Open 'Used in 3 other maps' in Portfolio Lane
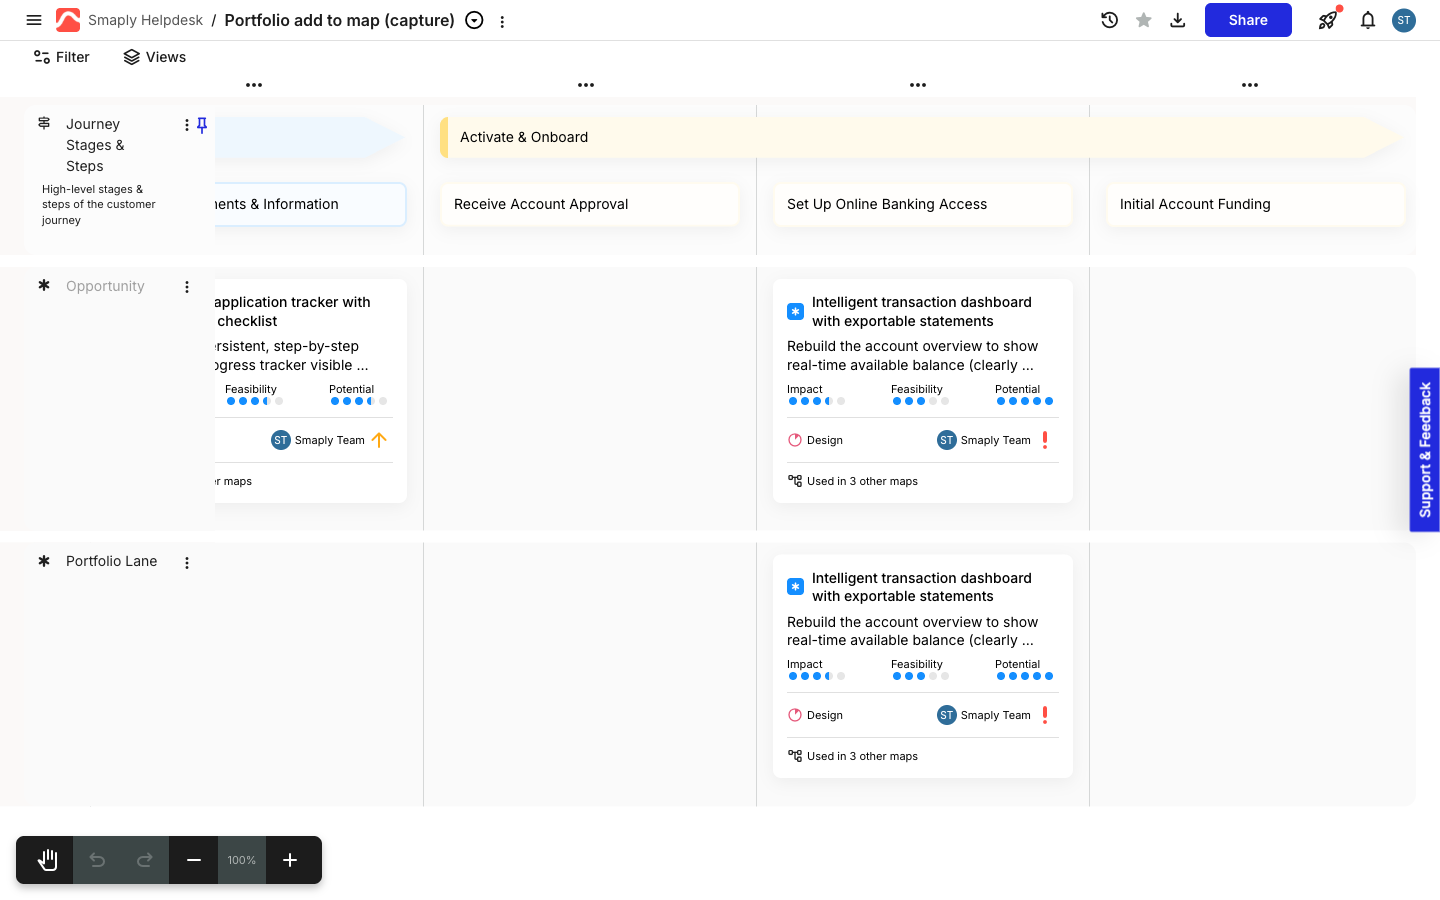The image size is (1440, 900). (853, 756)
